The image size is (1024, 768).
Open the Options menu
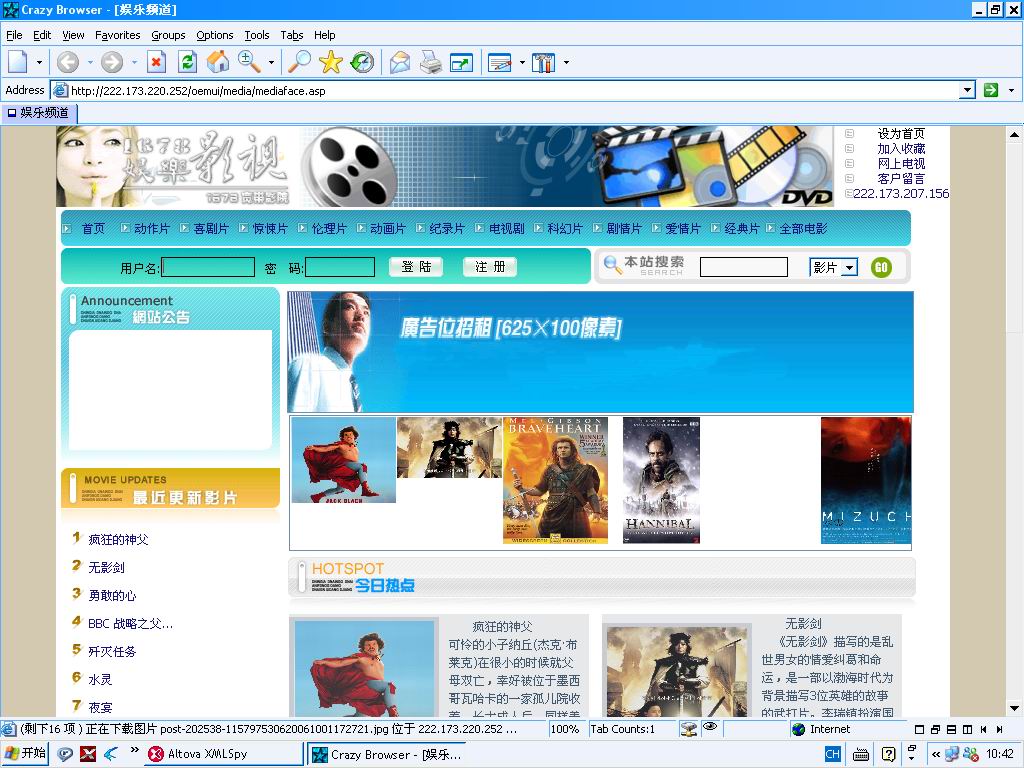click(x=215, y=35)
